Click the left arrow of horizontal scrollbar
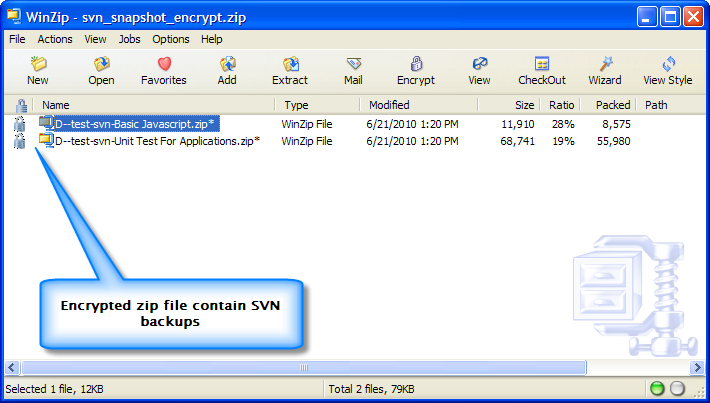 click(12, 367)
